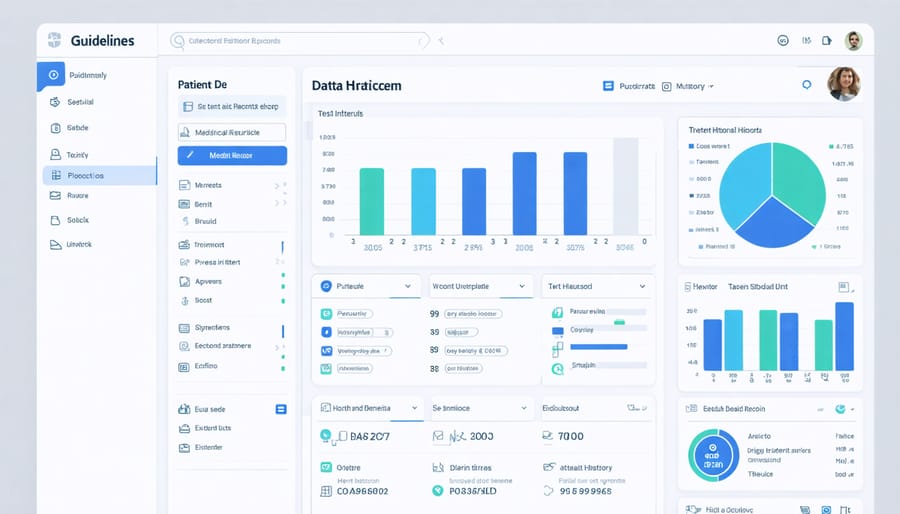Expand the Mamerts row arrow in patient panel
Viewport: 900px width, 514px height.
[277, 186]
